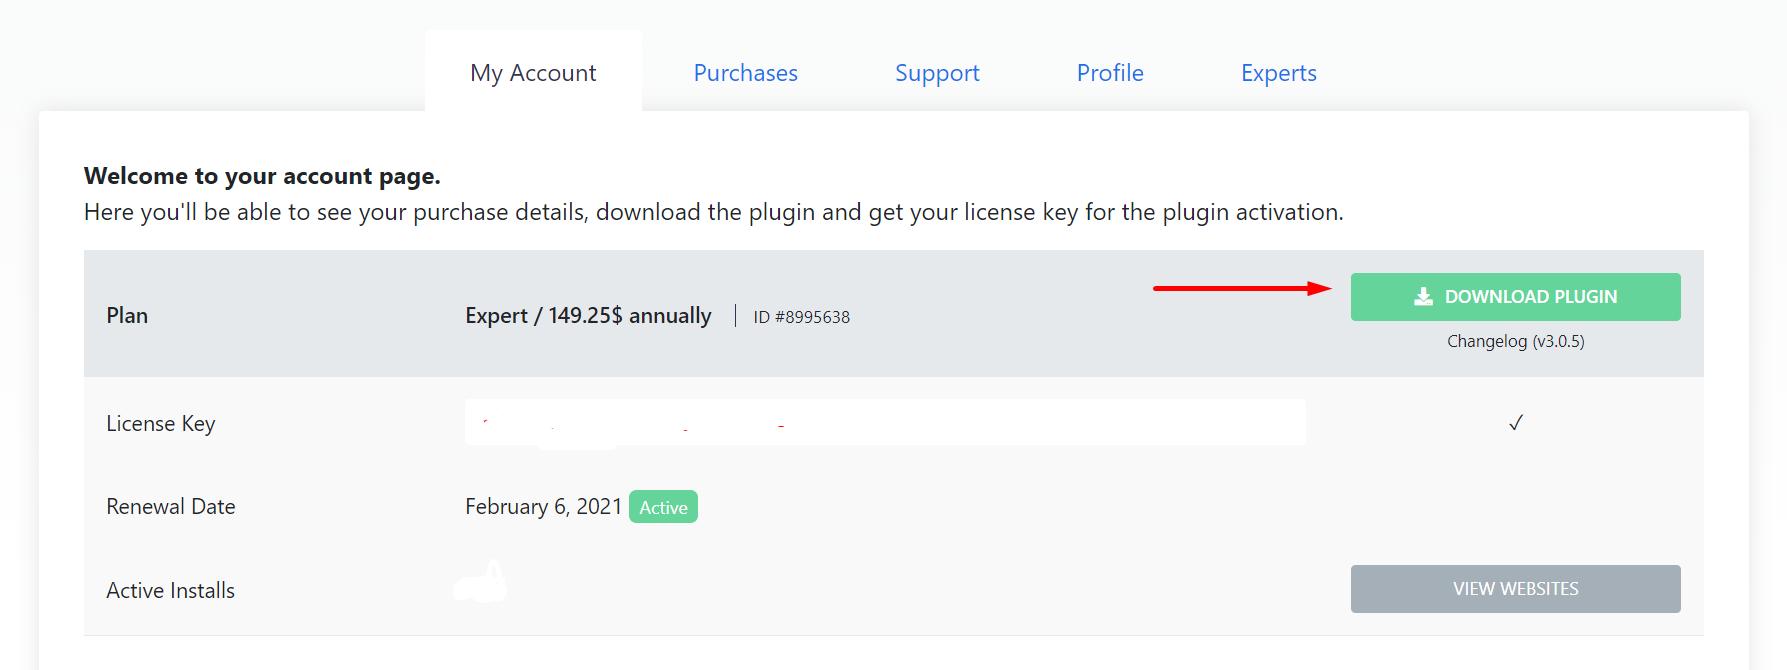Click the Active Installs label
The image size is (1787, 670).
171,591
